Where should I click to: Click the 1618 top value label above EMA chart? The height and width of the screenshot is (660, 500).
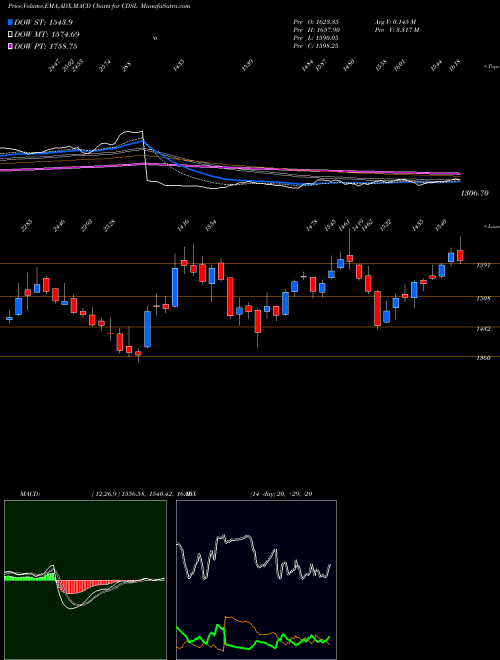[x=455, y=66]
